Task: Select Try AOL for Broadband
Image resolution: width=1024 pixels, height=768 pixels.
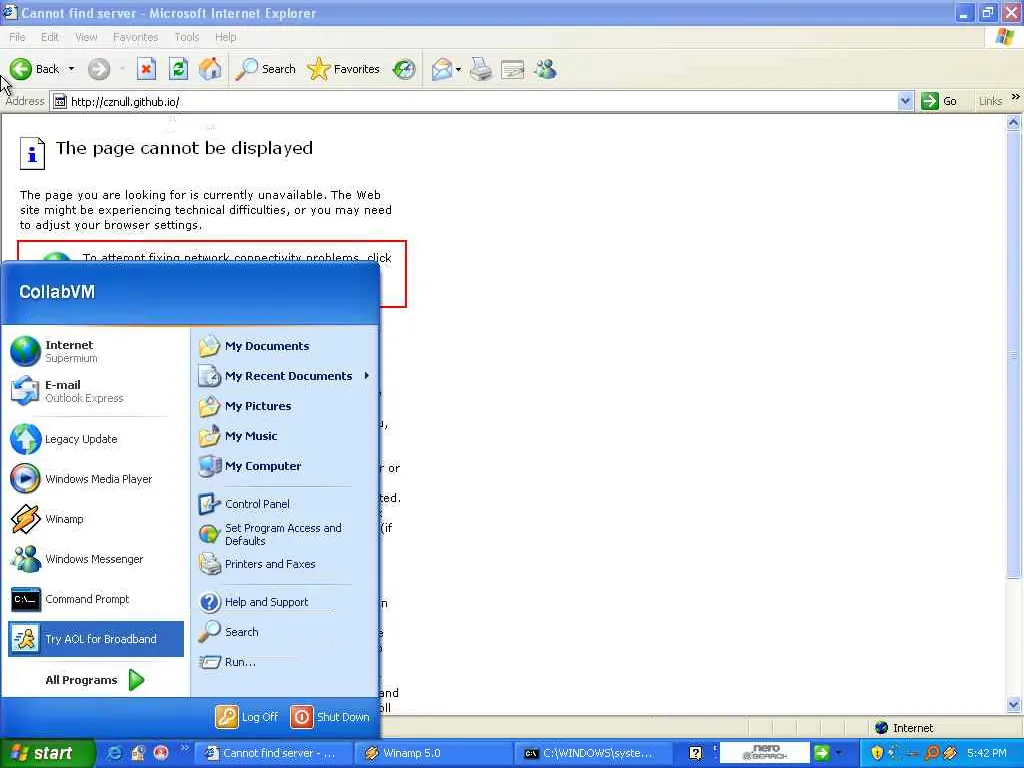Action: (x=95, y=639)
